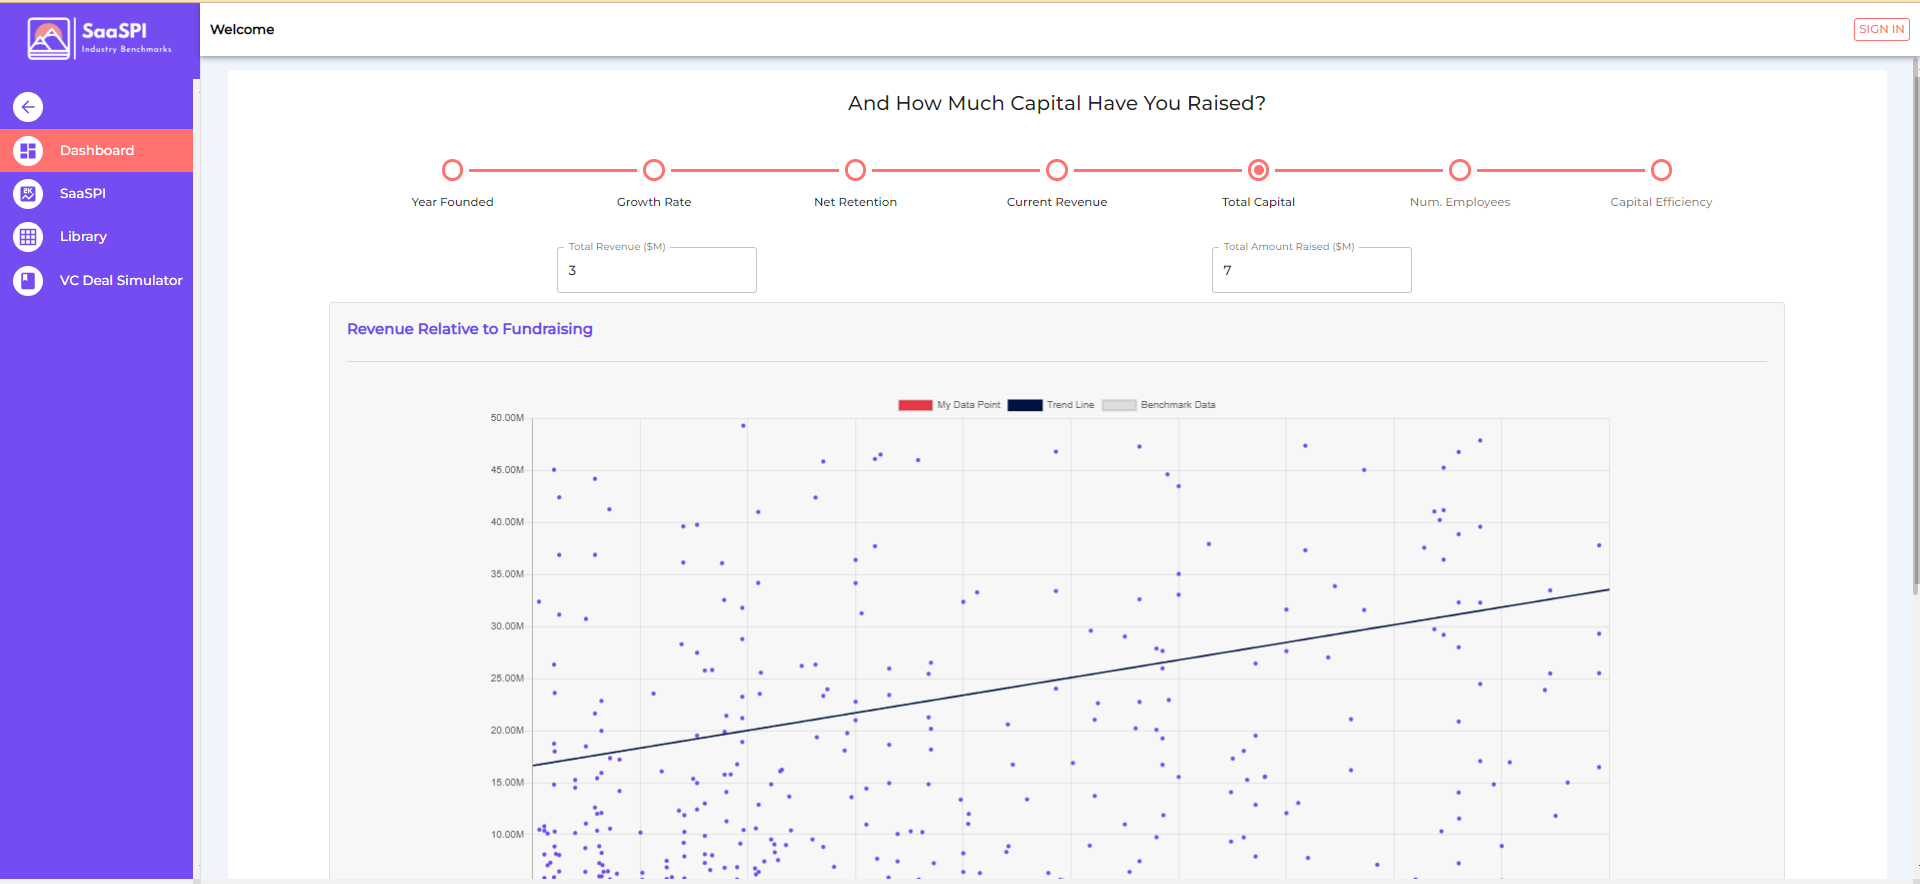Click the 50.00M y-axis label
The height and width of the screenshot is (884, 1920).
click(x=507, y=418)
